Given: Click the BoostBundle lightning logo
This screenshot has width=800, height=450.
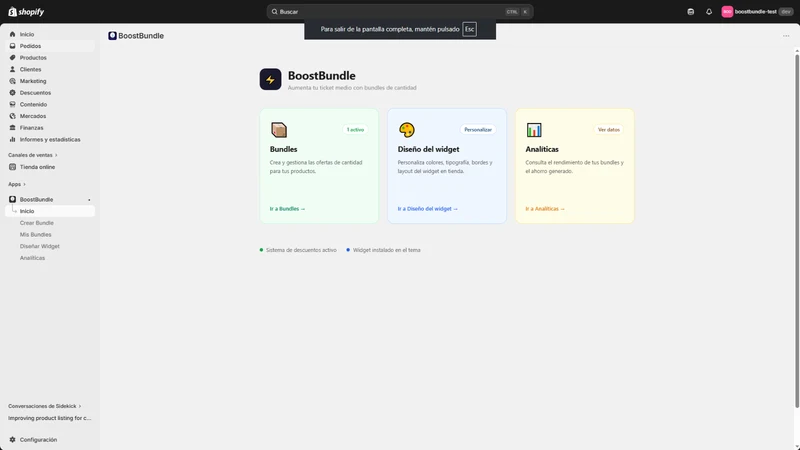Looking at the screenshot, I should tap(270, 79).
